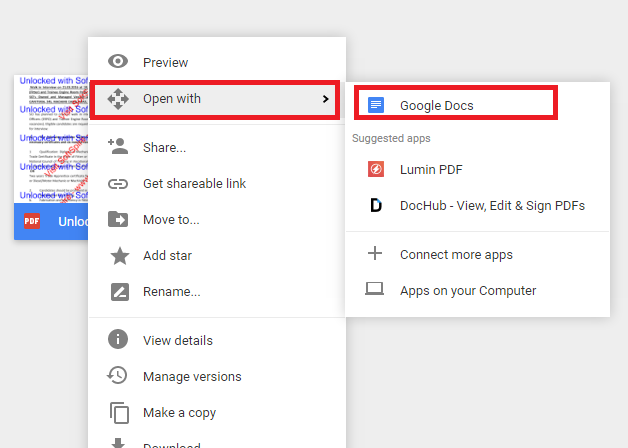Click the history clock icon

[x=117, y=376]
